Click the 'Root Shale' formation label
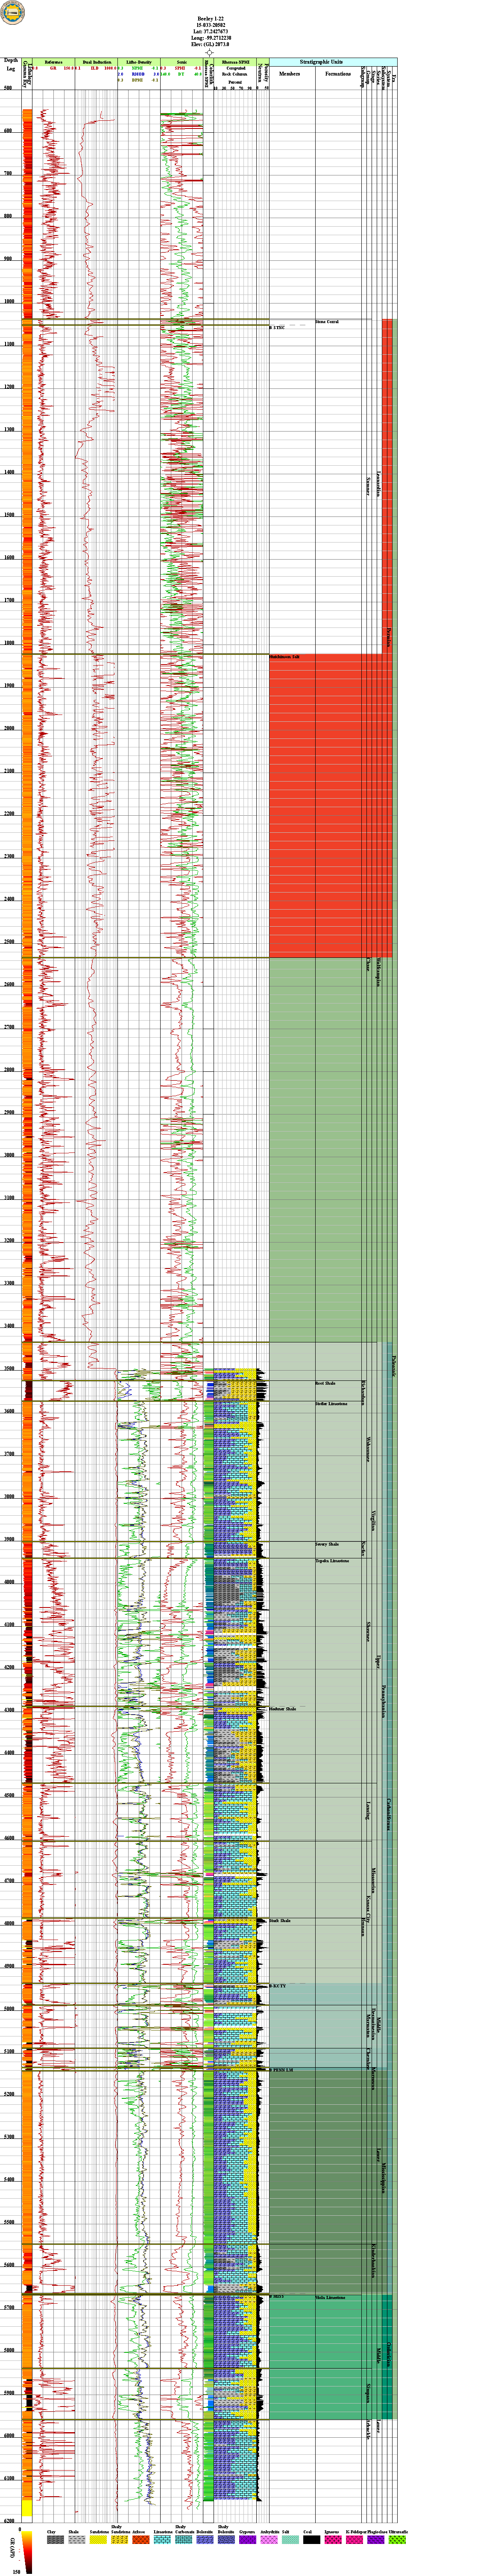Image resolution: width=504 pixels, height=2576 pixels. point(325,1383)
